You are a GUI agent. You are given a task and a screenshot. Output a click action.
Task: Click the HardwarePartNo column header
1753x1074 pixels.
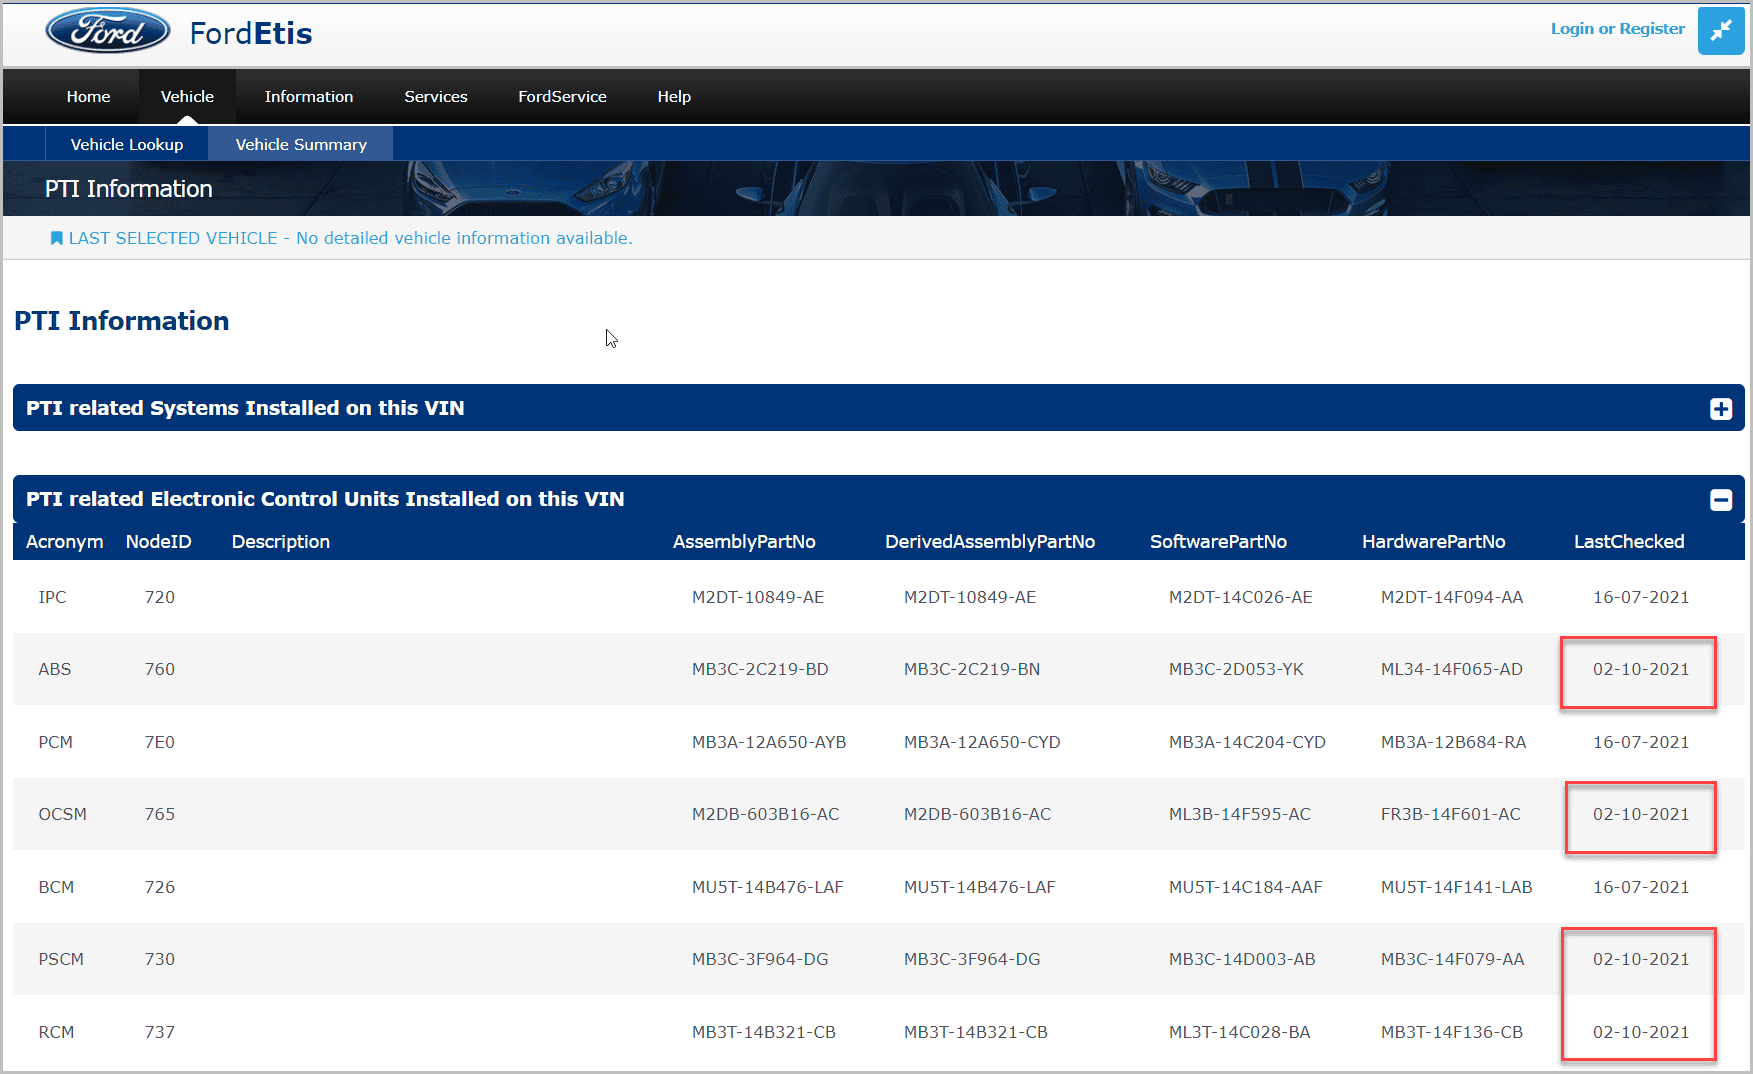[1433, 542]
